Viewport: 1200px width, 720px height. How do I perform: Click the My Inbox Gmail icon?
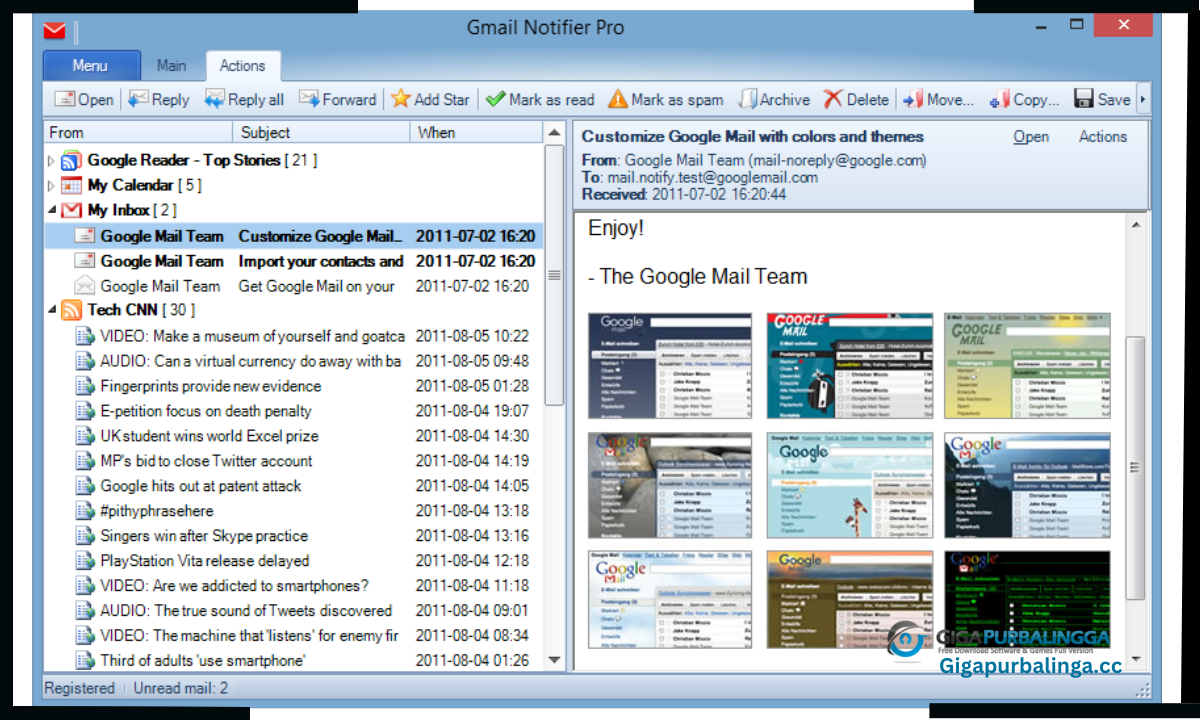(71, 210)
